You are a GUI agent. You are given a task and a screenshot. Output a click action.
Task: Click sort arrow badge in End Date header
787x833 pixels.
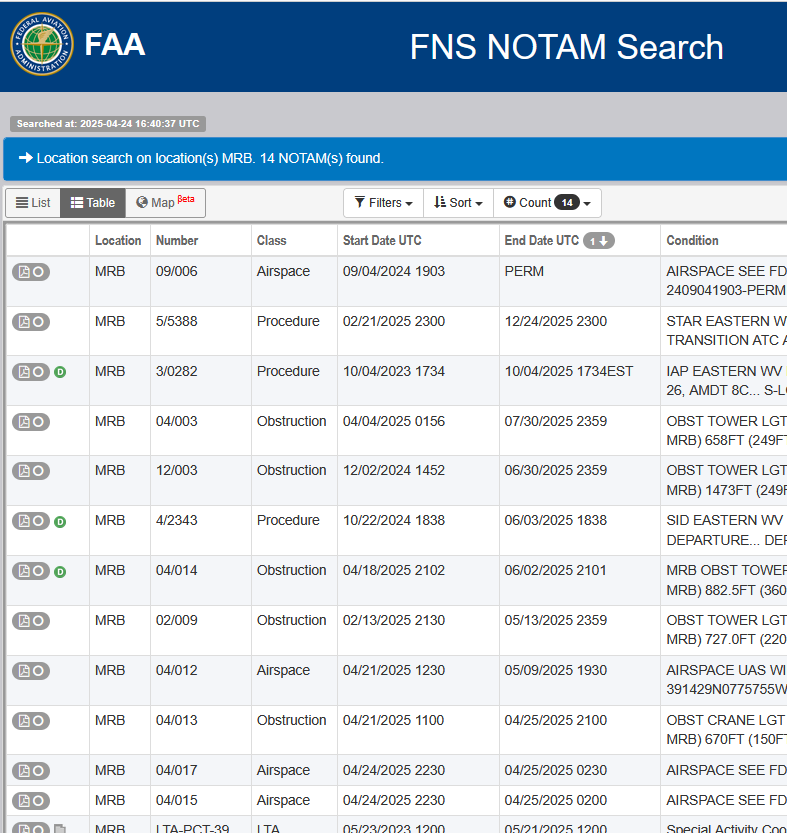tap(599, 241)
